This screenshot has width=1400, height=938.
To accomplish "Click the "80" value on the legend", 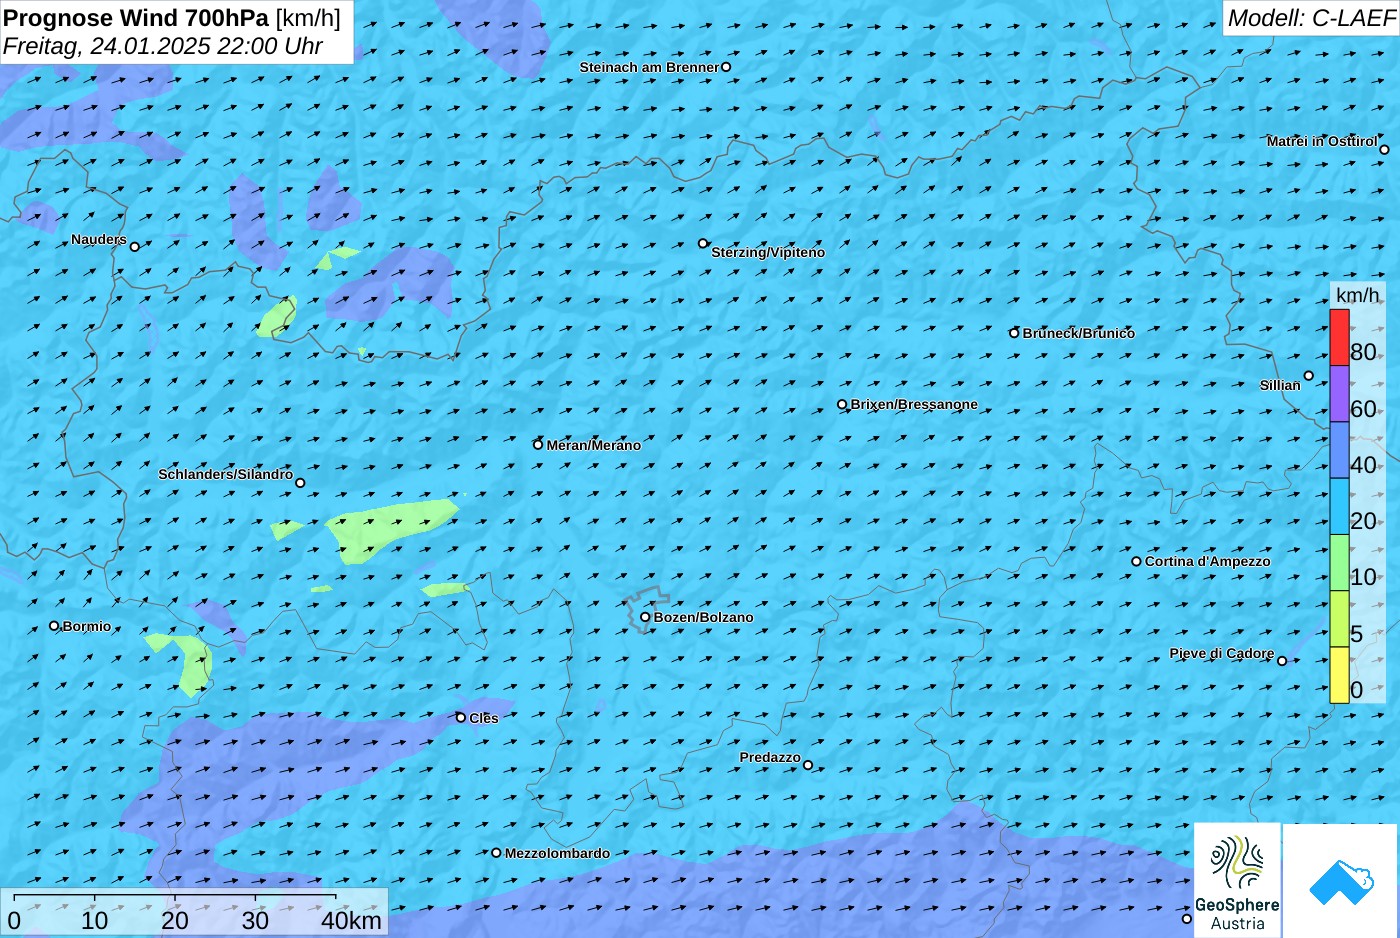I will coord(1363,352).
